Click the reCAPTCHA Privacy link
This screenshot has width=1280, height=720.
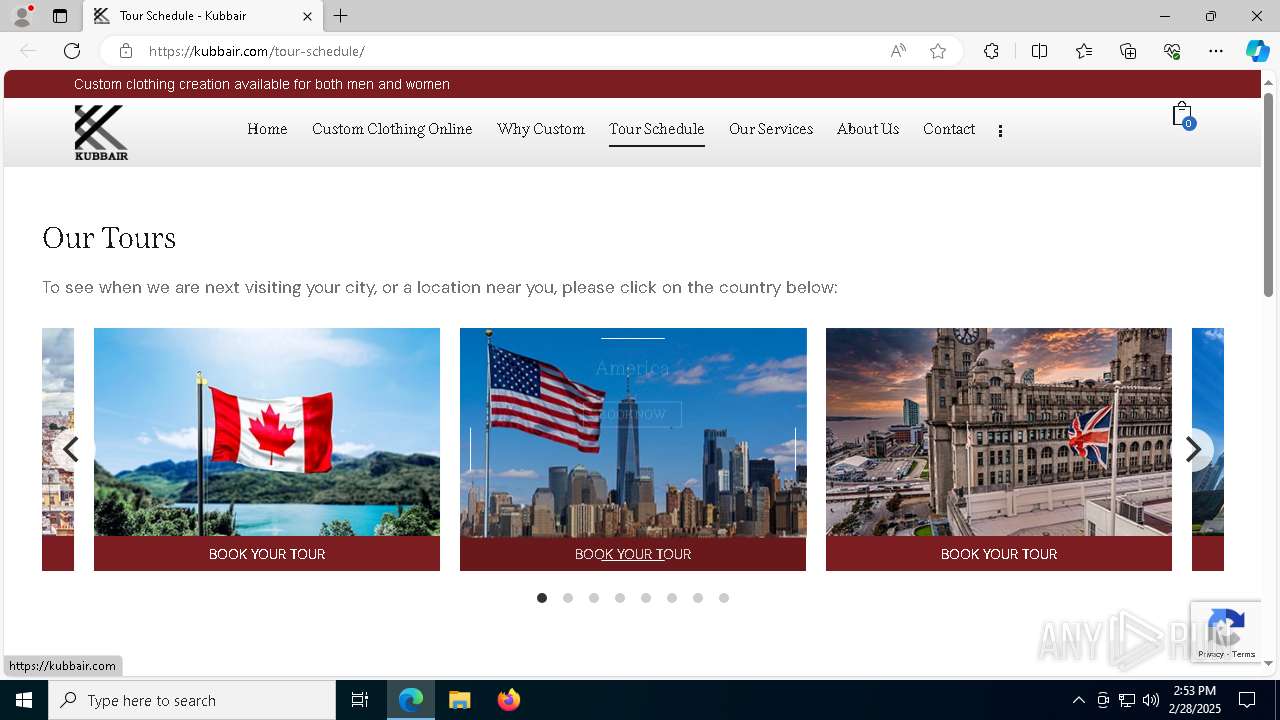[1211, 654]
